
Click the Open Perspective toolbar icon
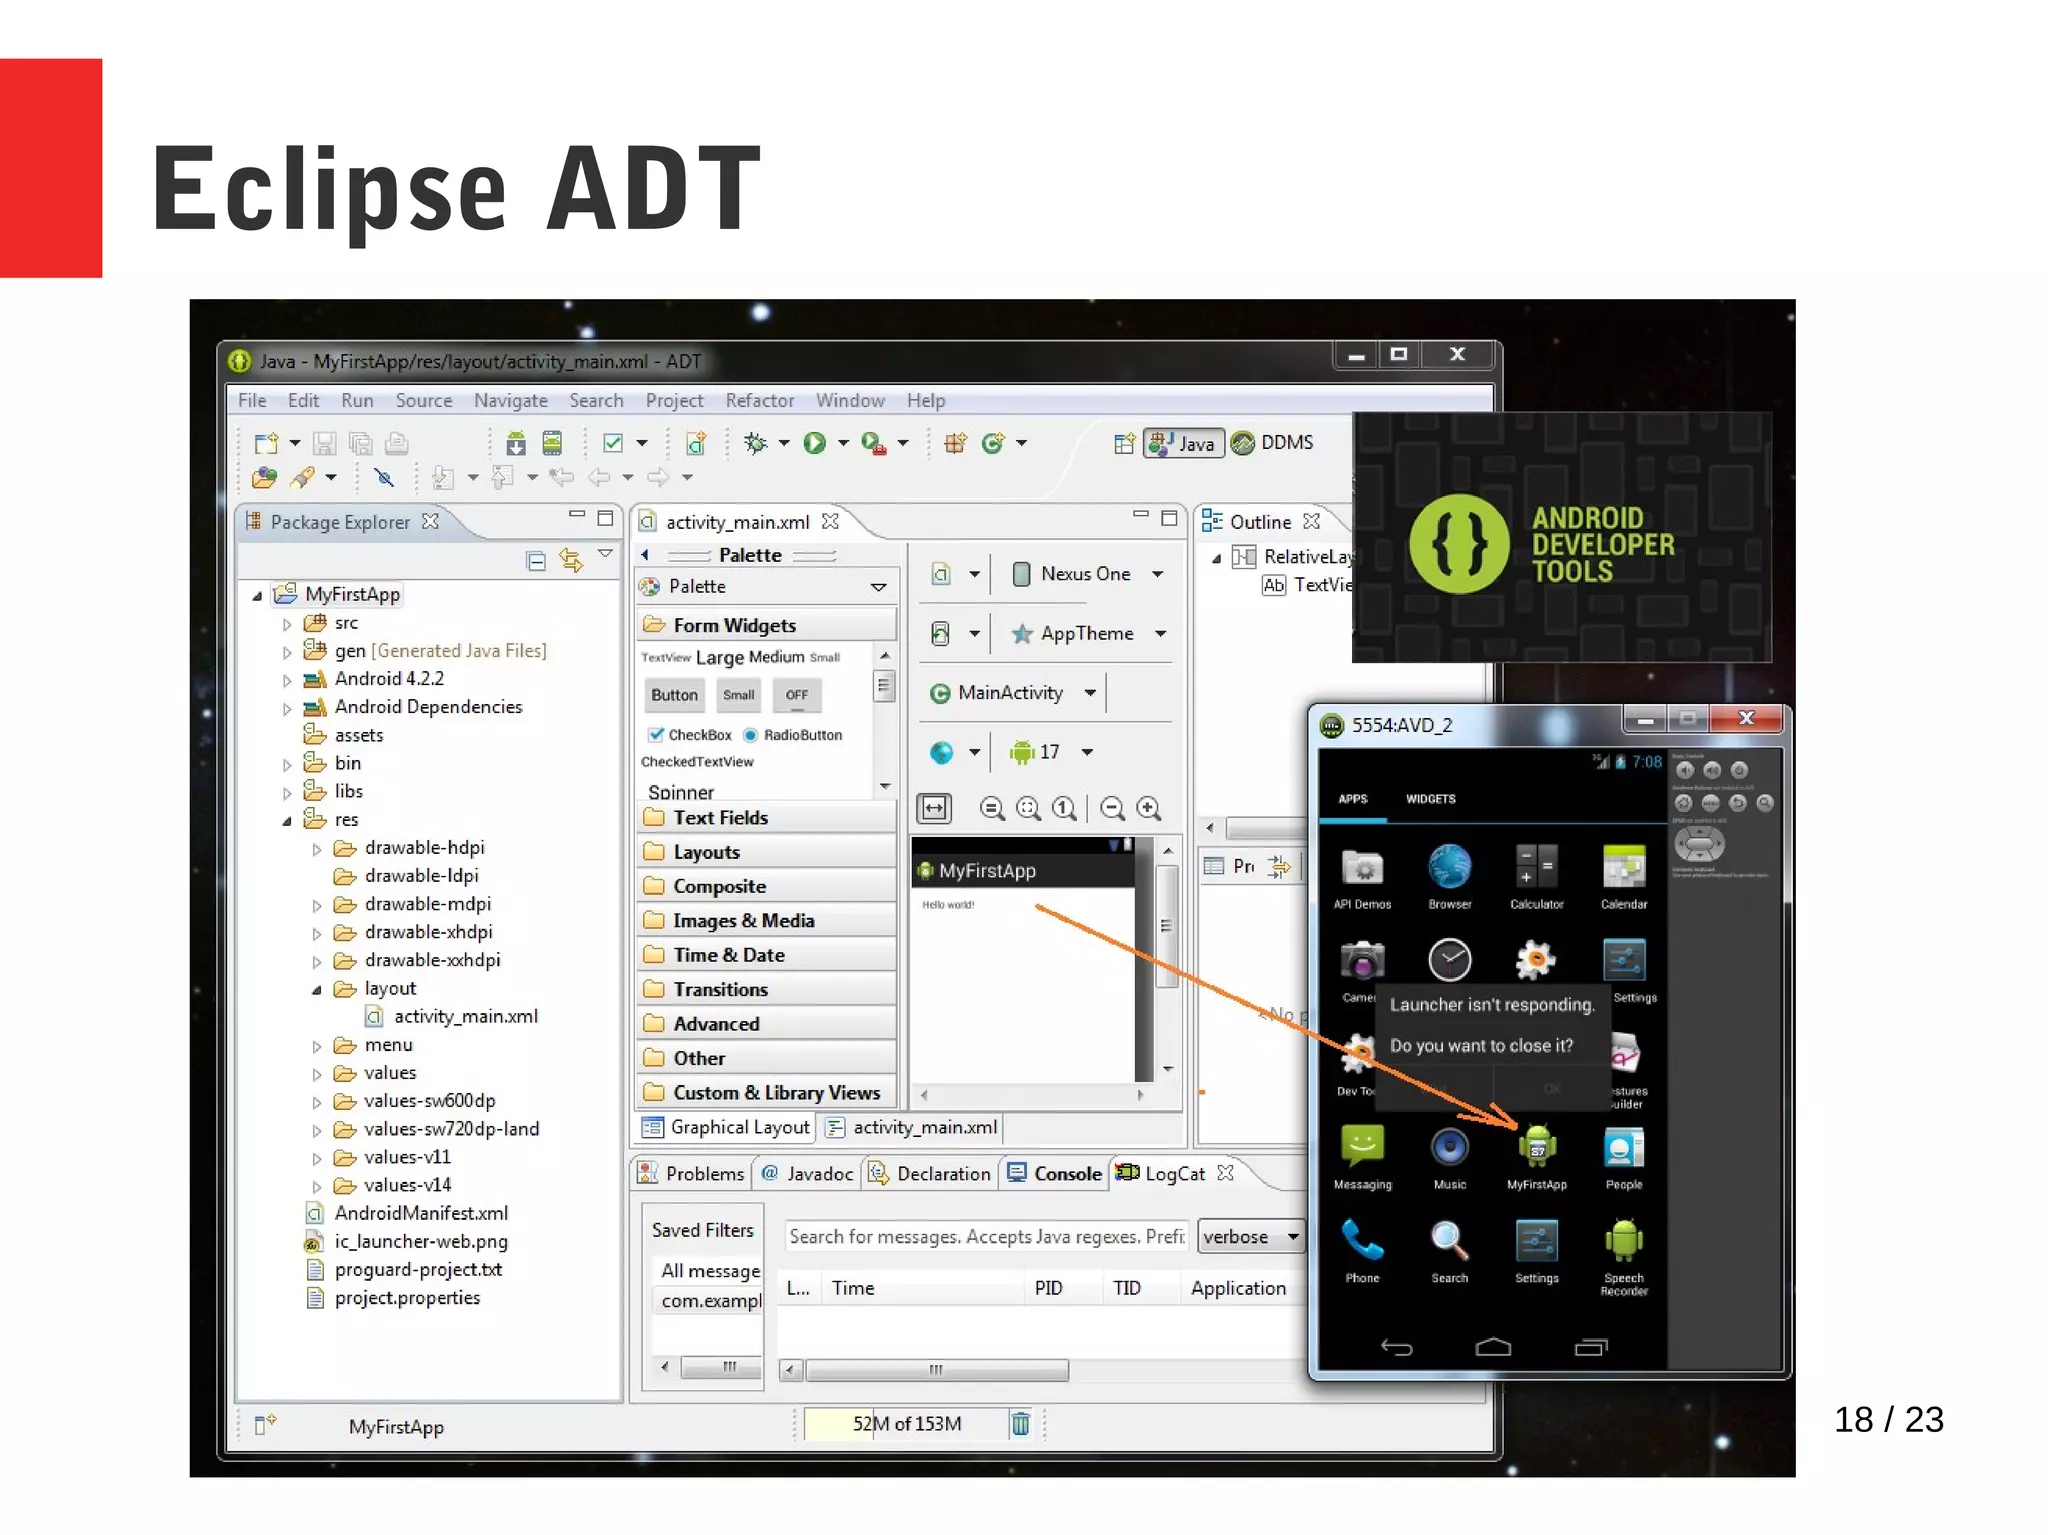(x=1124, y=443)
